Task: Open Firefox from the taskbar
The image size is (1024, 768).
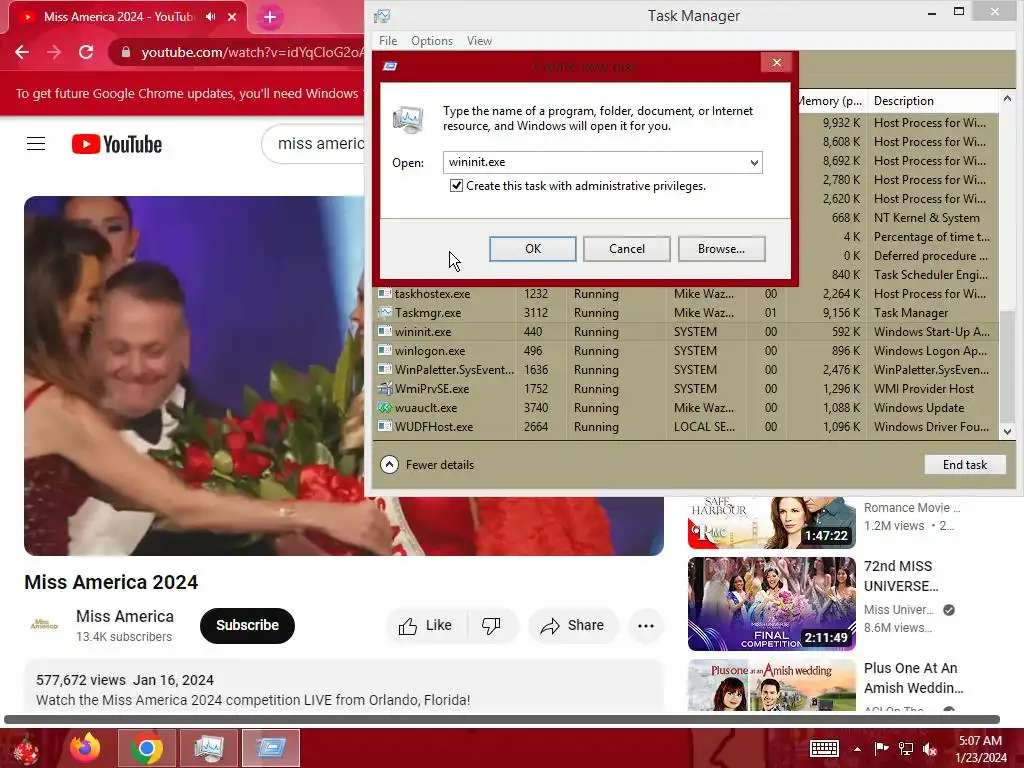Action: coord(86,748)
